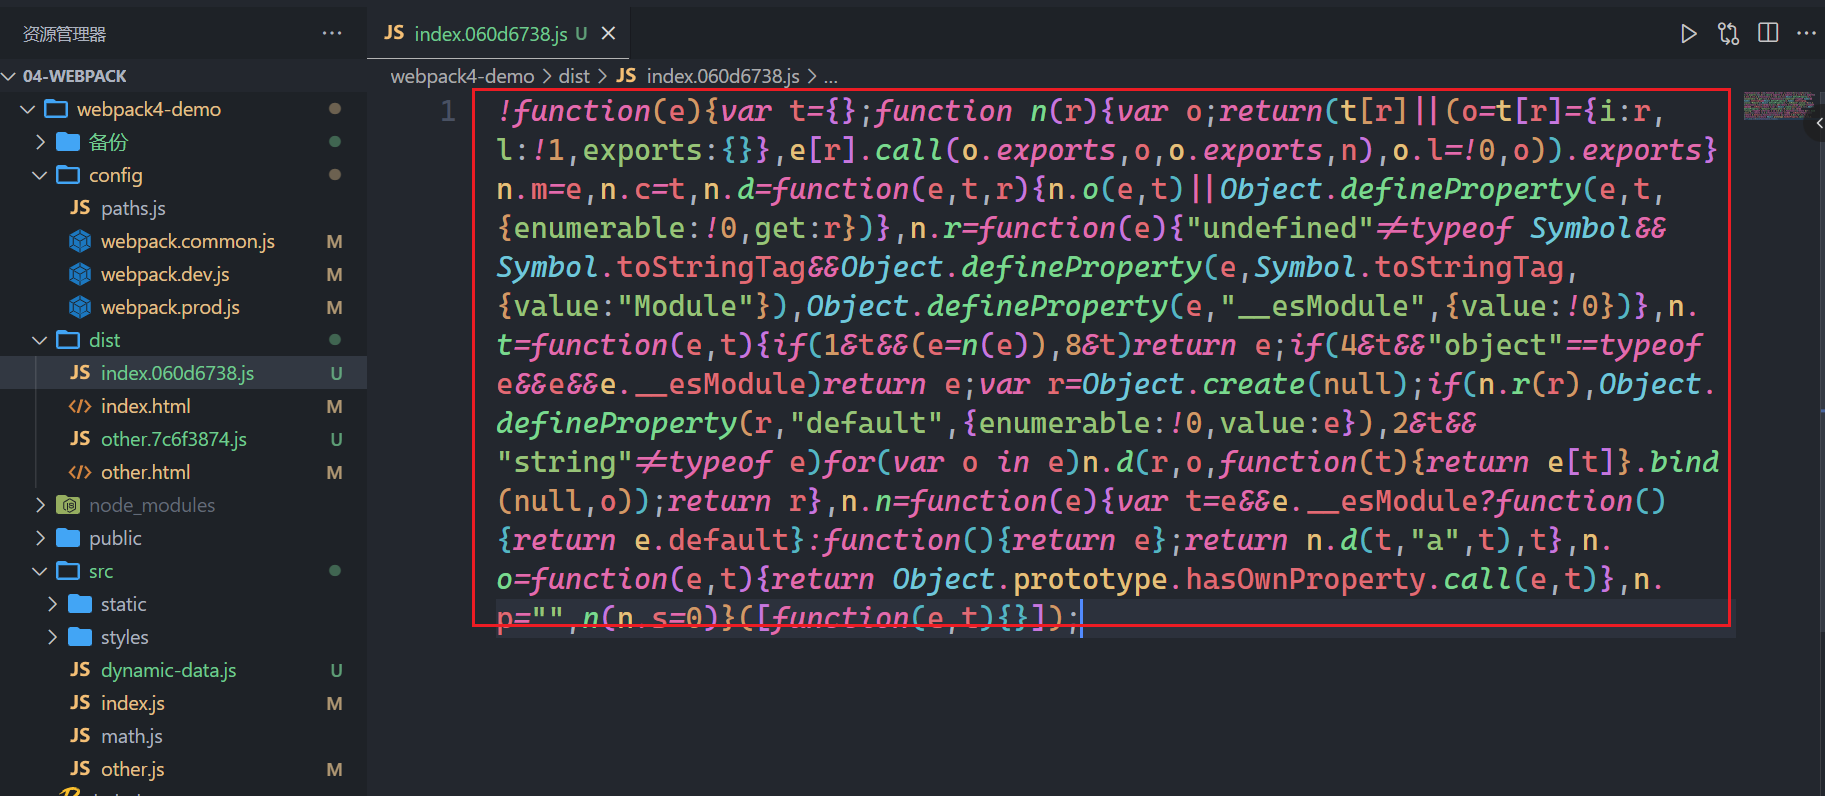
Task: Open the source control changes compare icon
Action: pyautogui.click(x=1728, y=34)
